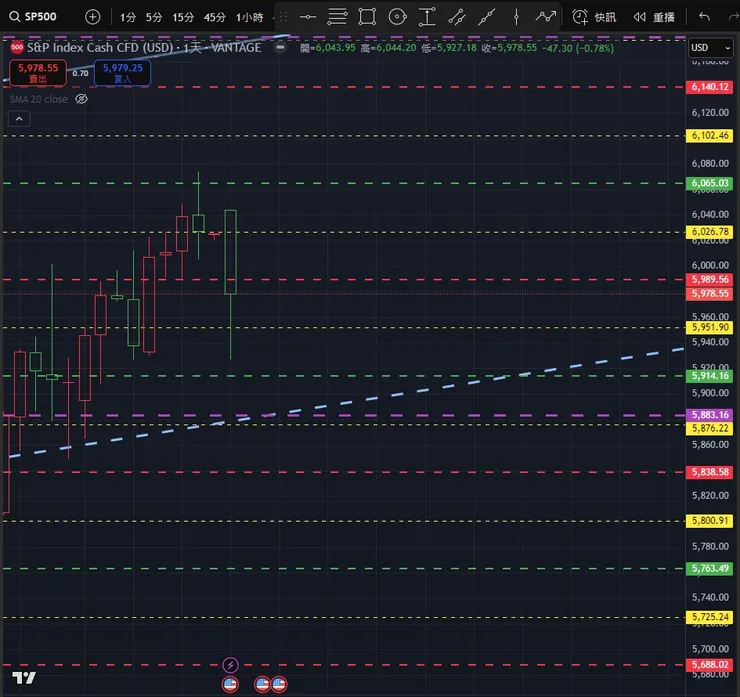The height and width of the screenshot is (697, 740).
Task: Click the S&P 500 symbol logo
Action: [17, 47]
